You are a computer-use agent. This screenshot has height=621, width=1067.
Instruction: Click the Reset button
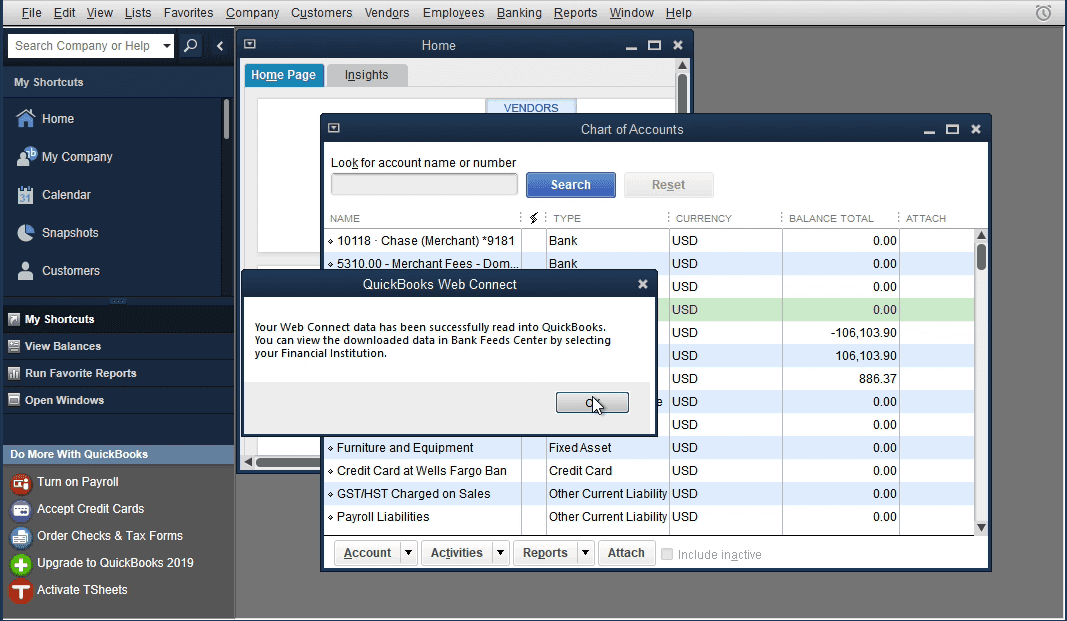[x=668, y=185]
